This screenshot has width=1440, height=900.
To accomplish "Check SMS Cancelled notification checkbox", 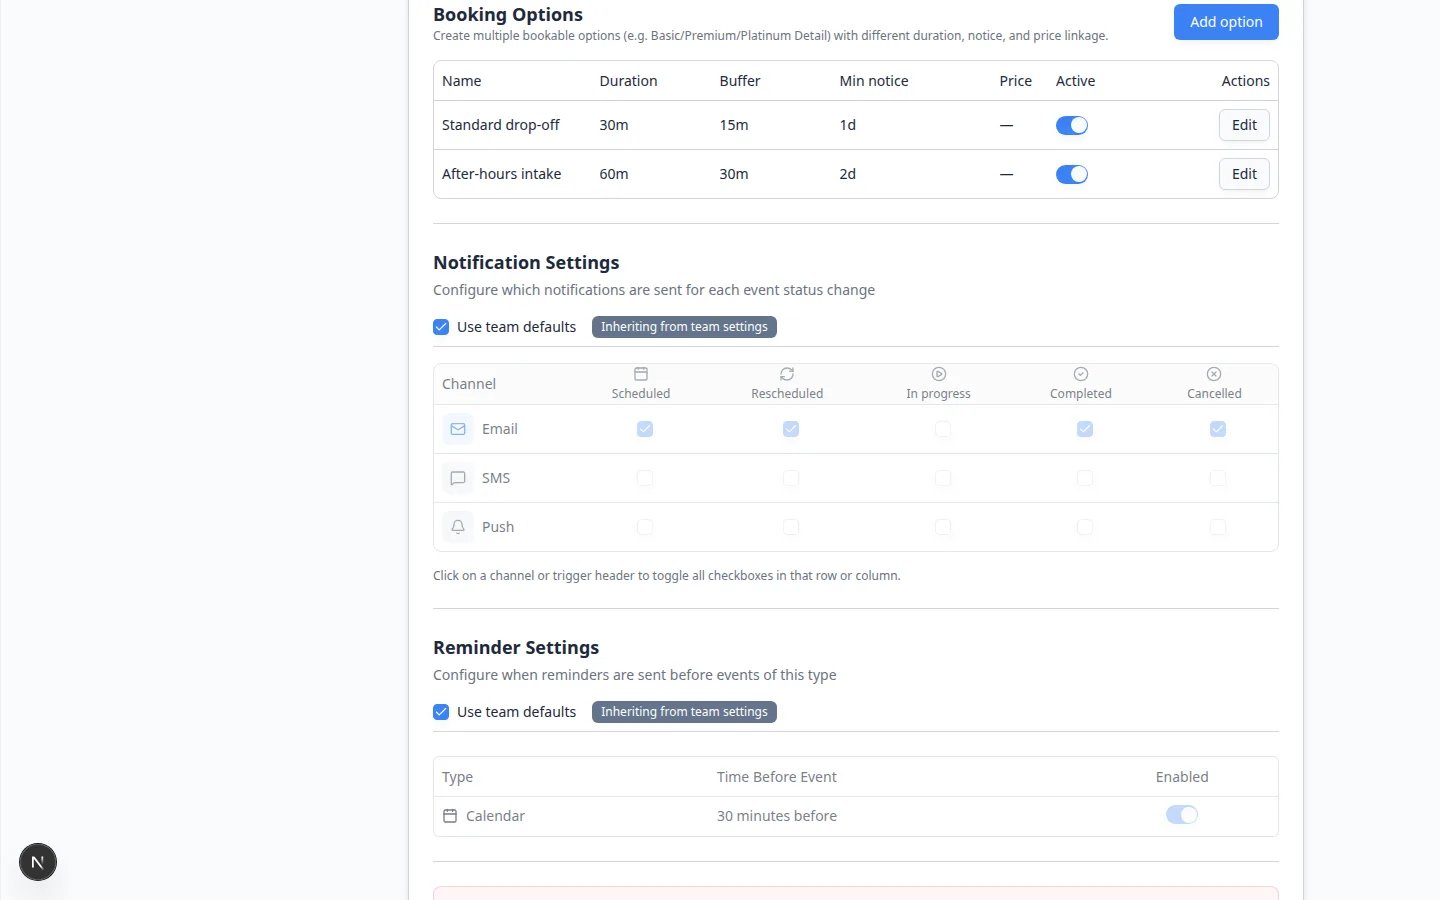I will [x=1218, y=478].
